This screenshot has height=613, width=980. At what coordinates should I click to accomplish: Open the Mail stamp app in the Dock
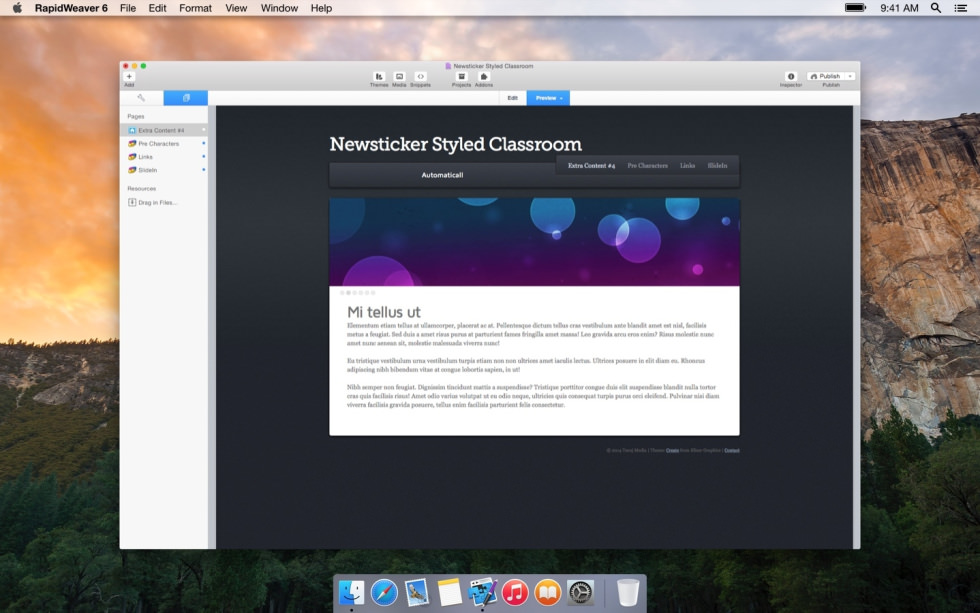pos(416,592)
